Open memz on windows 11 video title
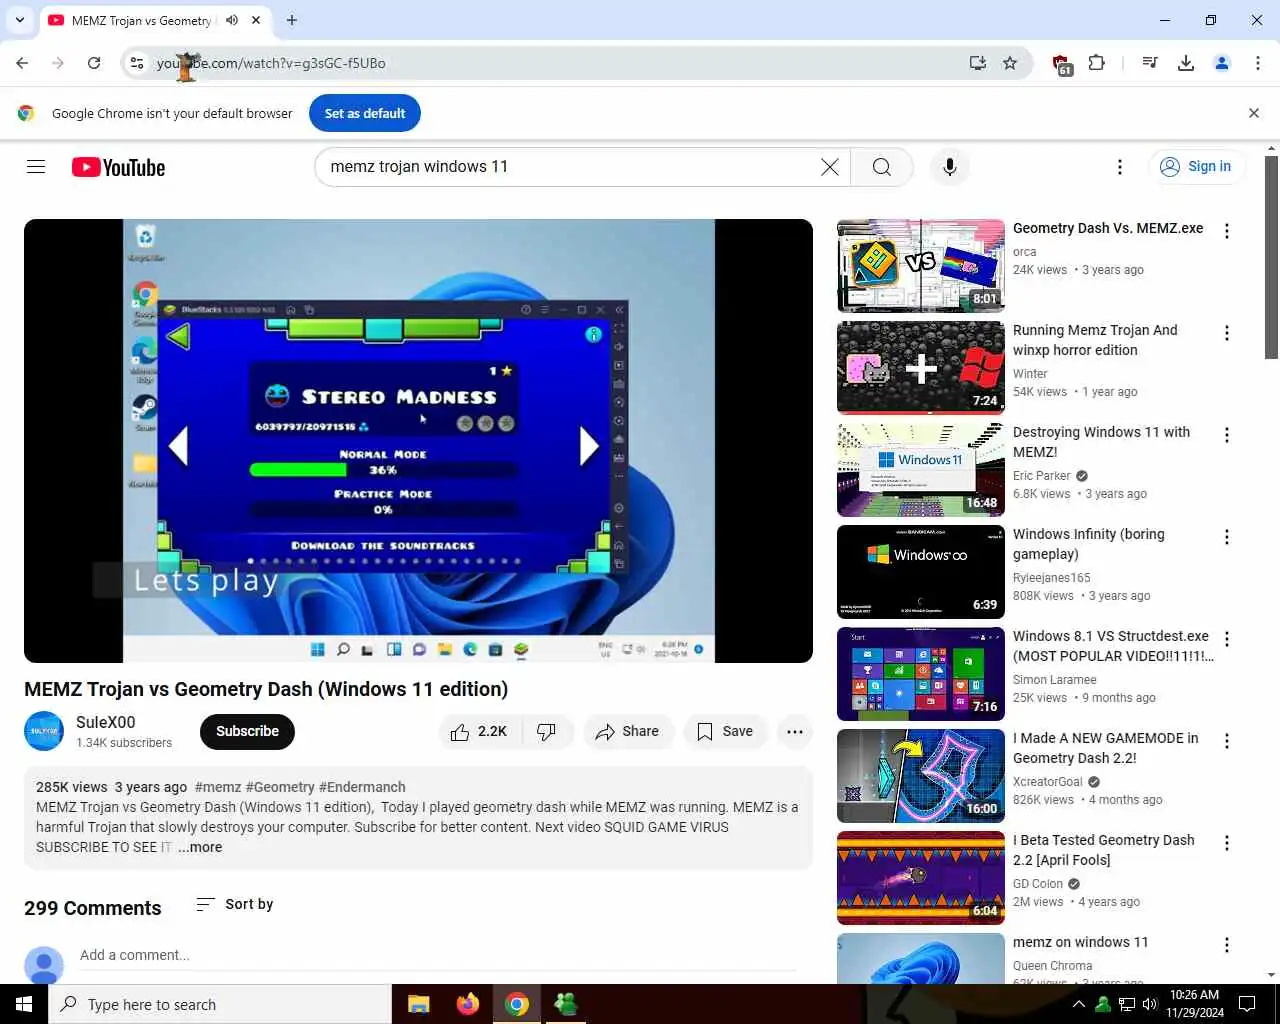 1080,942
